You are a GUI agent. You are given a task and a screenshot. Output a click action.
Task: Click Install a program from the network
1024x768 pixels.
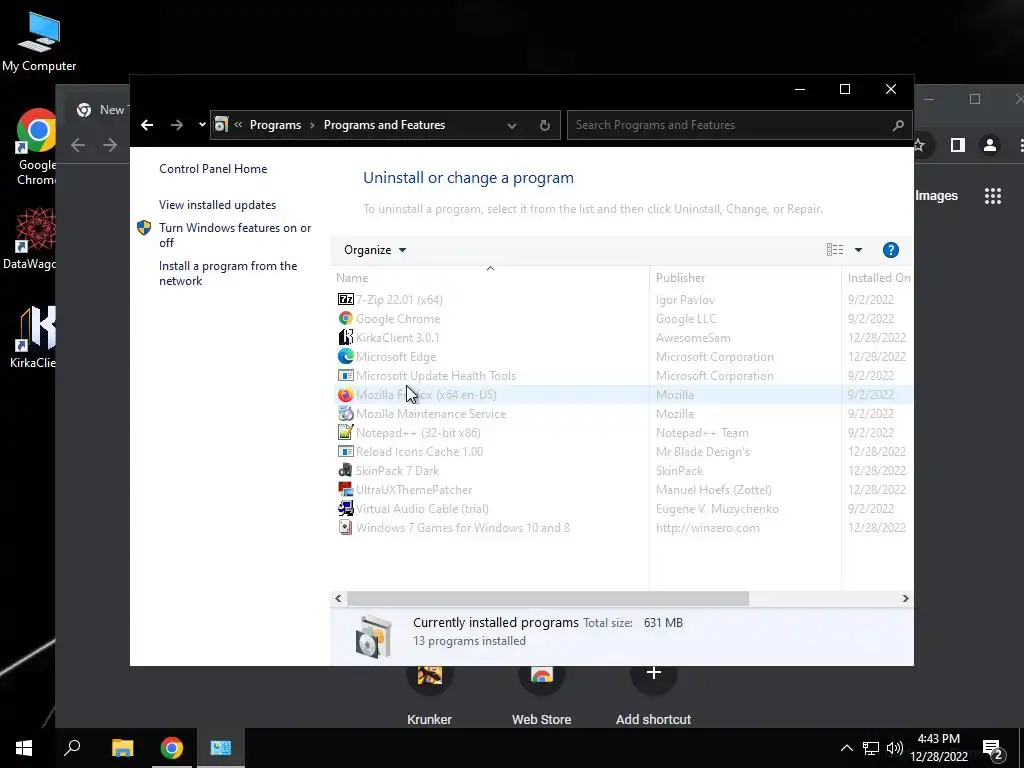(228, 273)
